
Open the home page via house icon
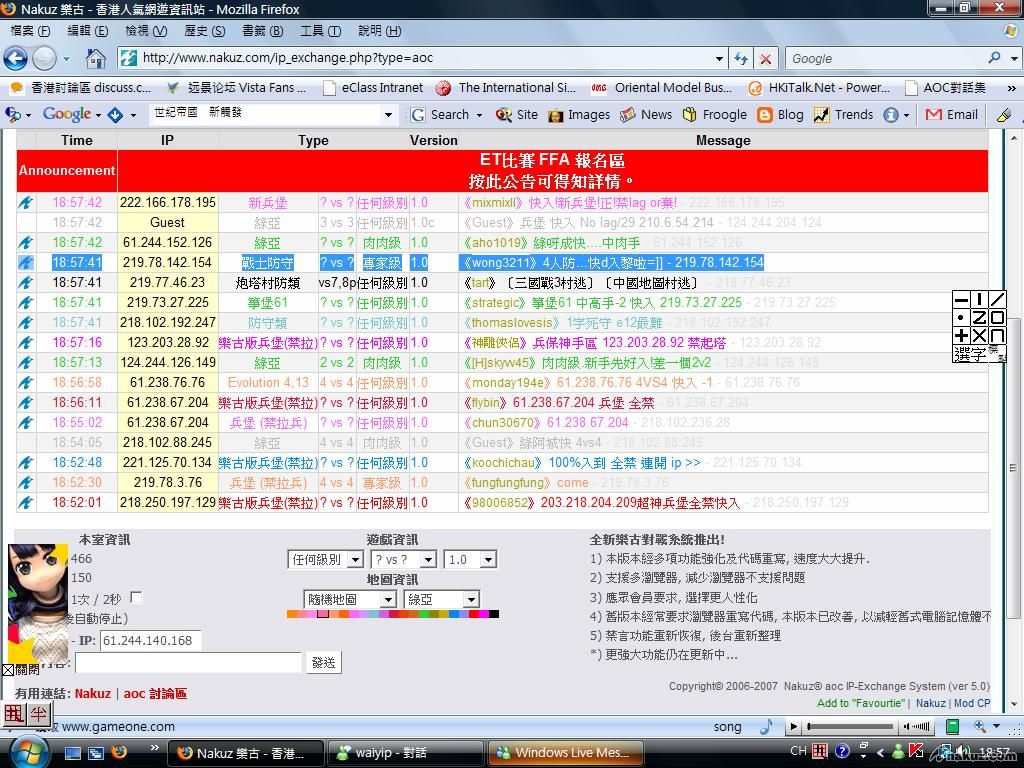pyautogui.click(x=96, y=59)
